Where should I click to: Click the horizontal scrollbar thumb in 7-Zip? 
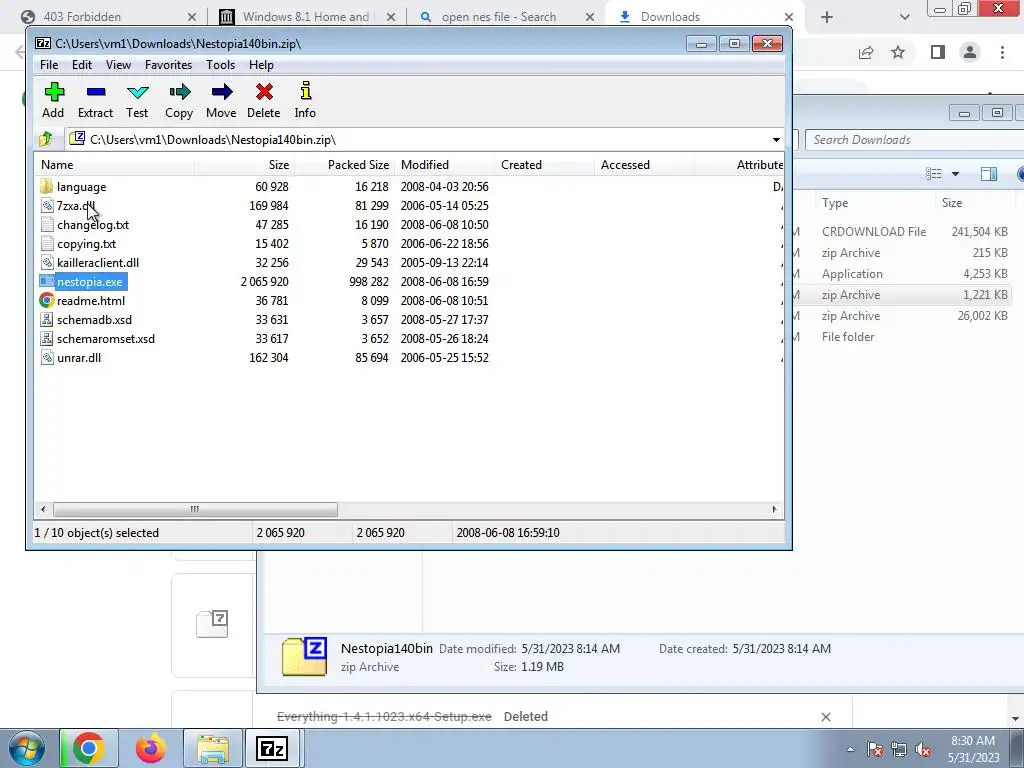[x=195, y=509]
